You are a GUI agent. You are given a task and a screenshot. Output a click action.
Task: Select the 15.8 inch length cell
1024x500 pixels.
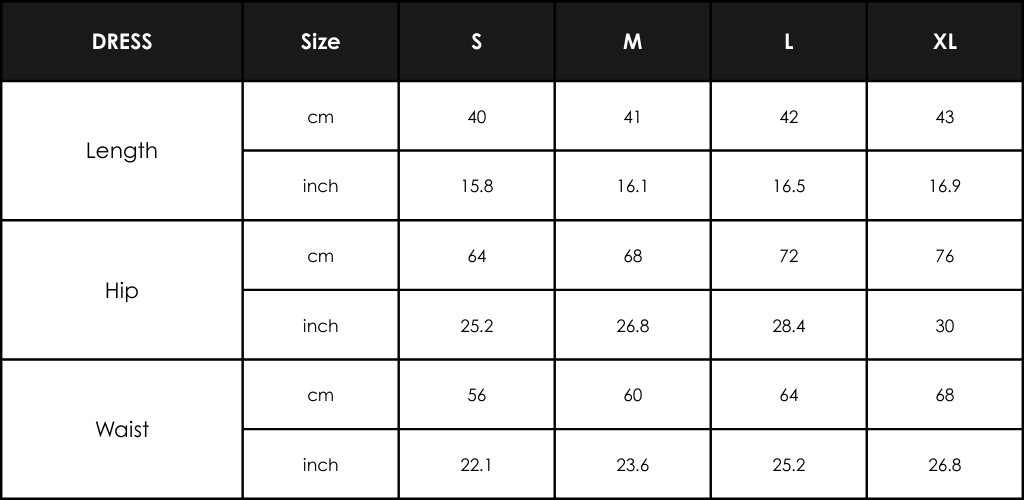477,186
